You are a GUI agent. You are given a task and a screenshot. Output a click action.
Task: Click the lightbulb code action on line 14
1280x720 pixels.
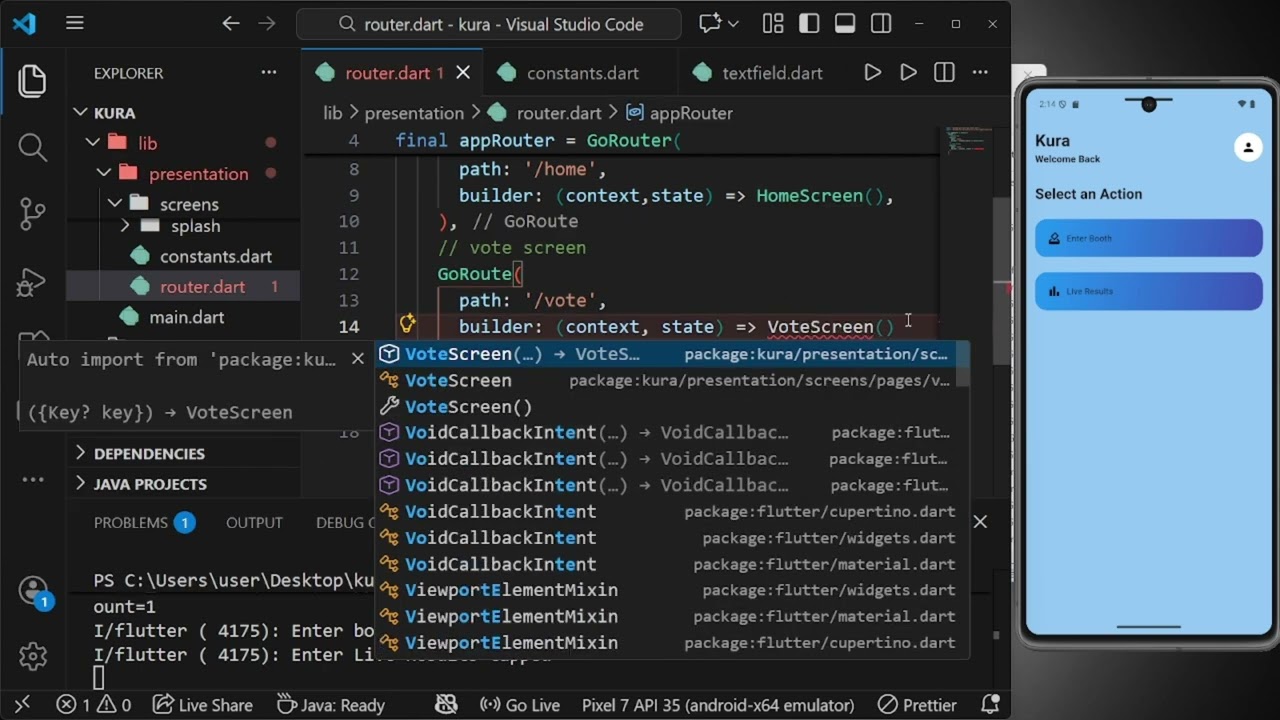point(407,323)
